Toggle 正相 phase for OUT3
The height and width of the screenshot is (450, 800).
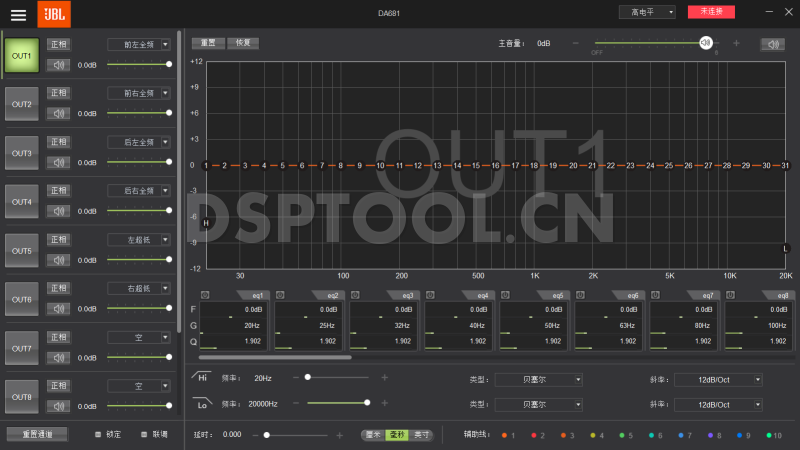pos(59,142)
